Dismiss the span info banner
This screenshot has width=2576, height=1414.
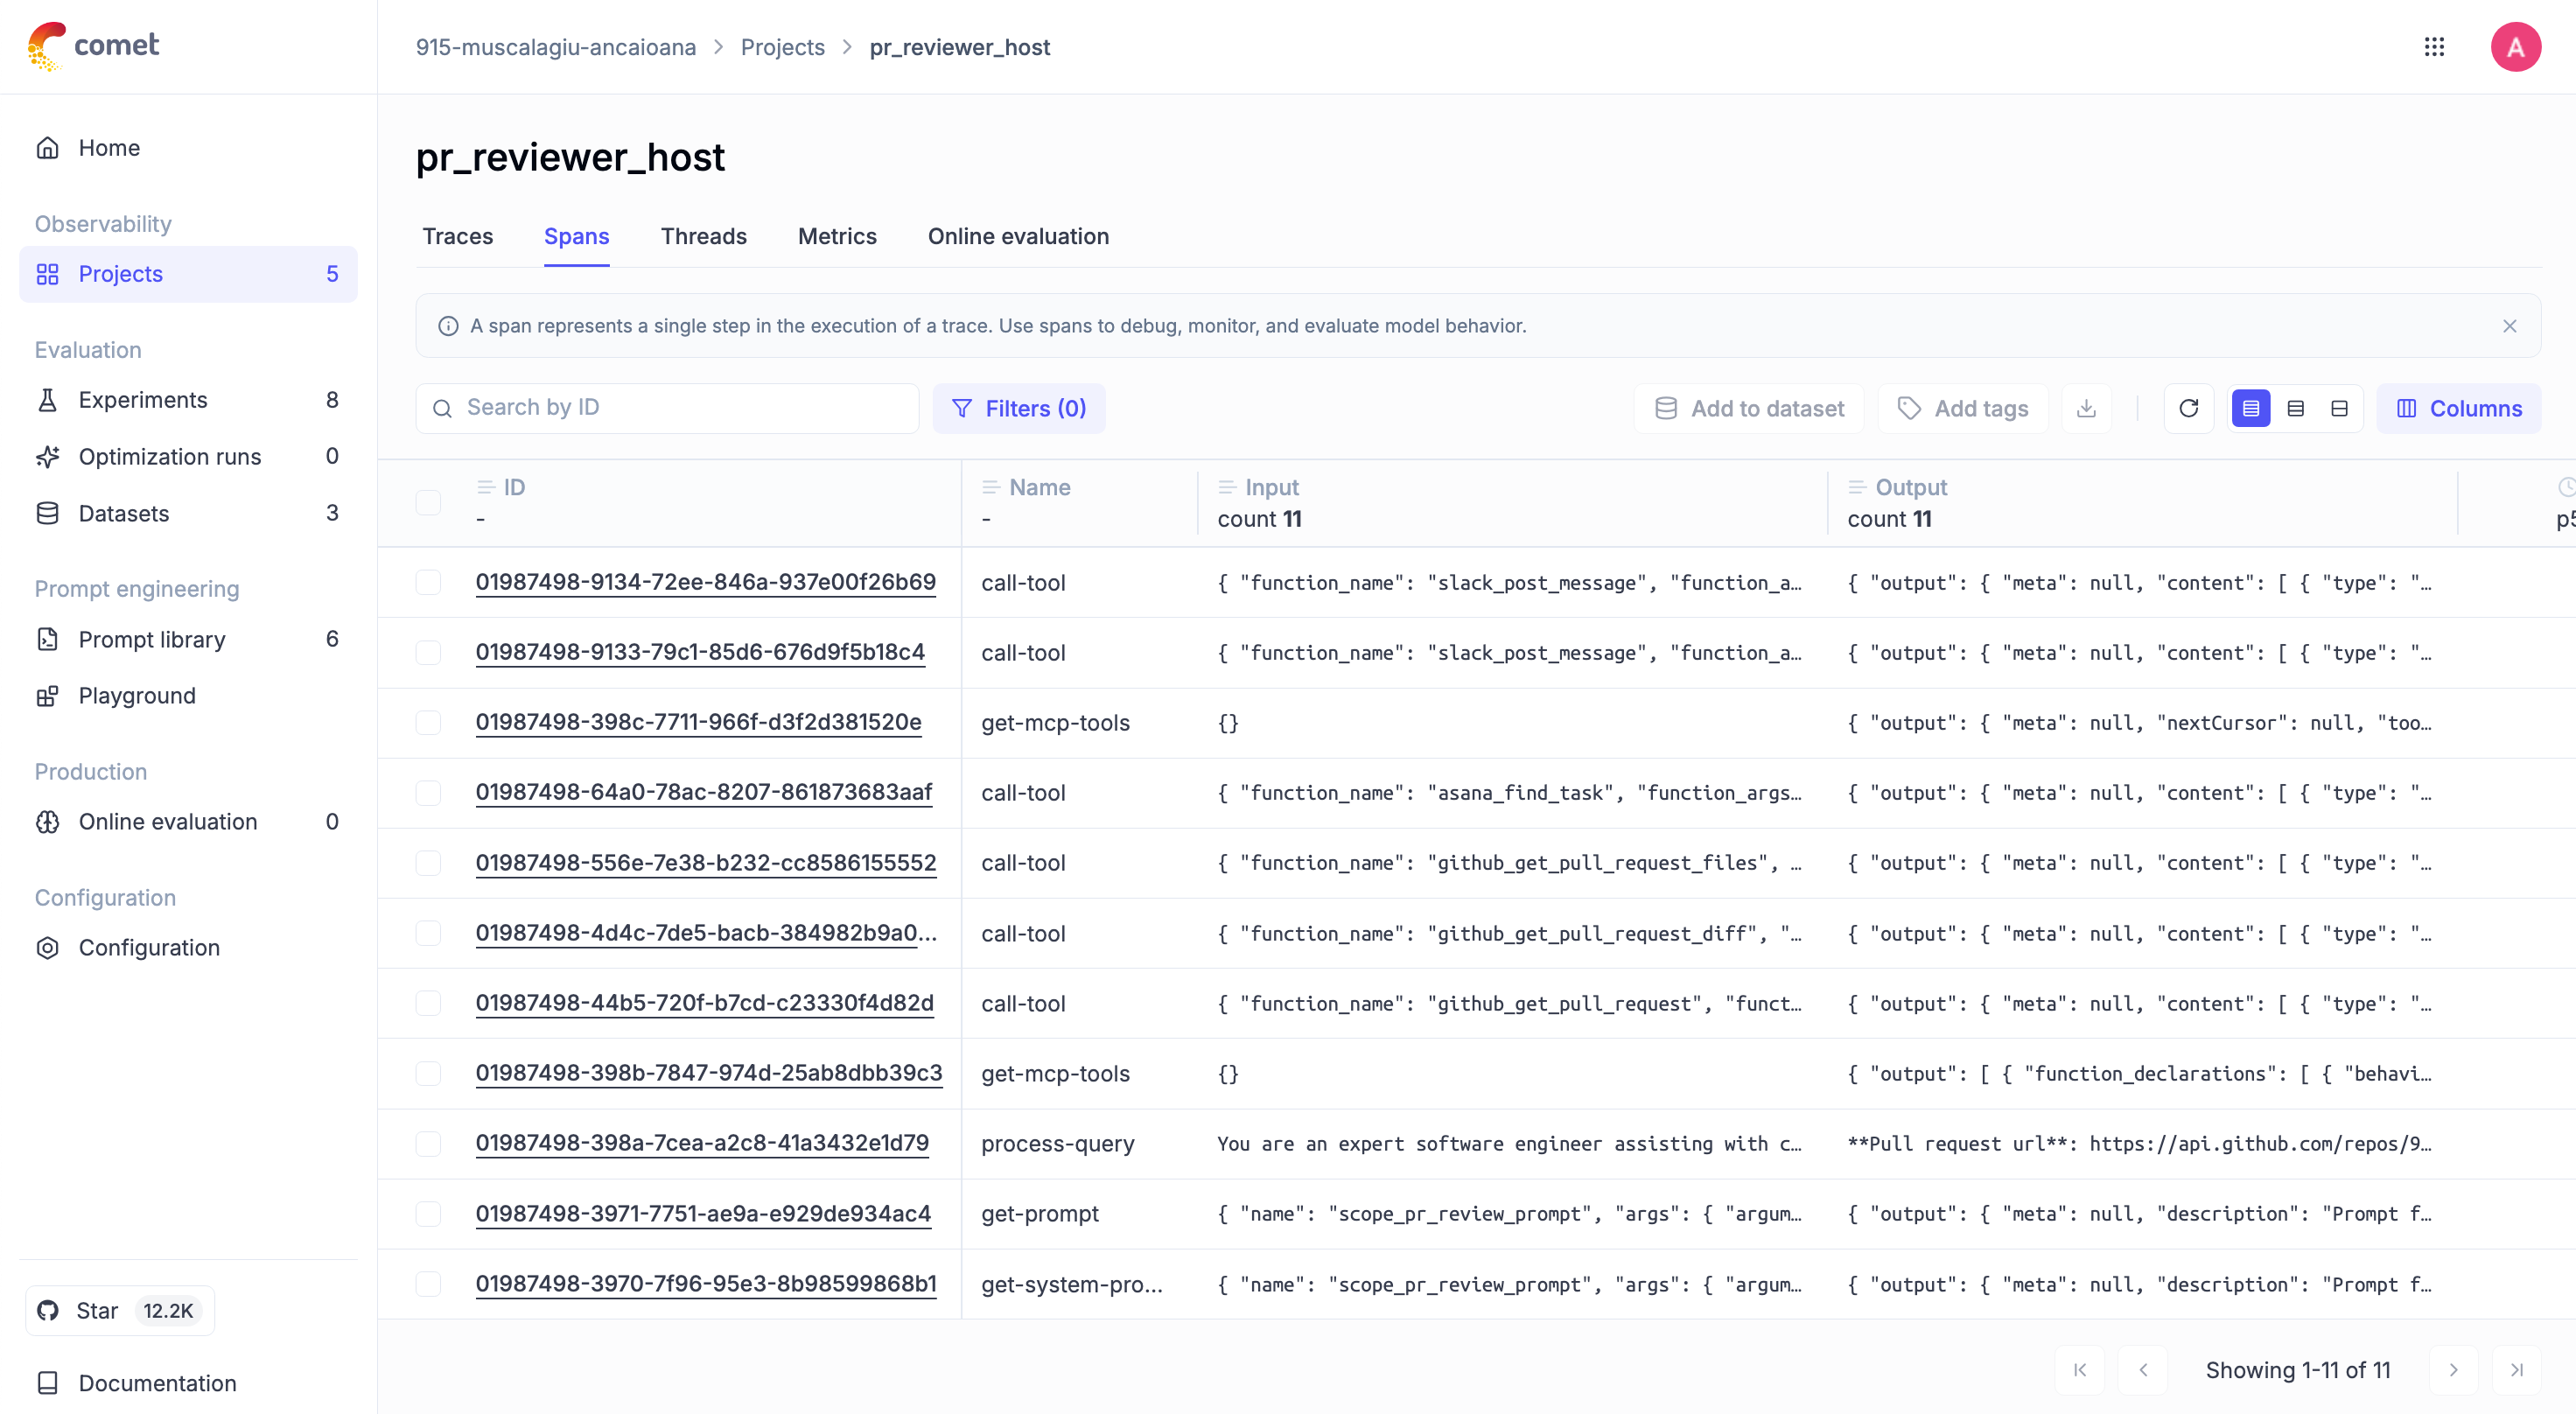[x=2509, y=326]
